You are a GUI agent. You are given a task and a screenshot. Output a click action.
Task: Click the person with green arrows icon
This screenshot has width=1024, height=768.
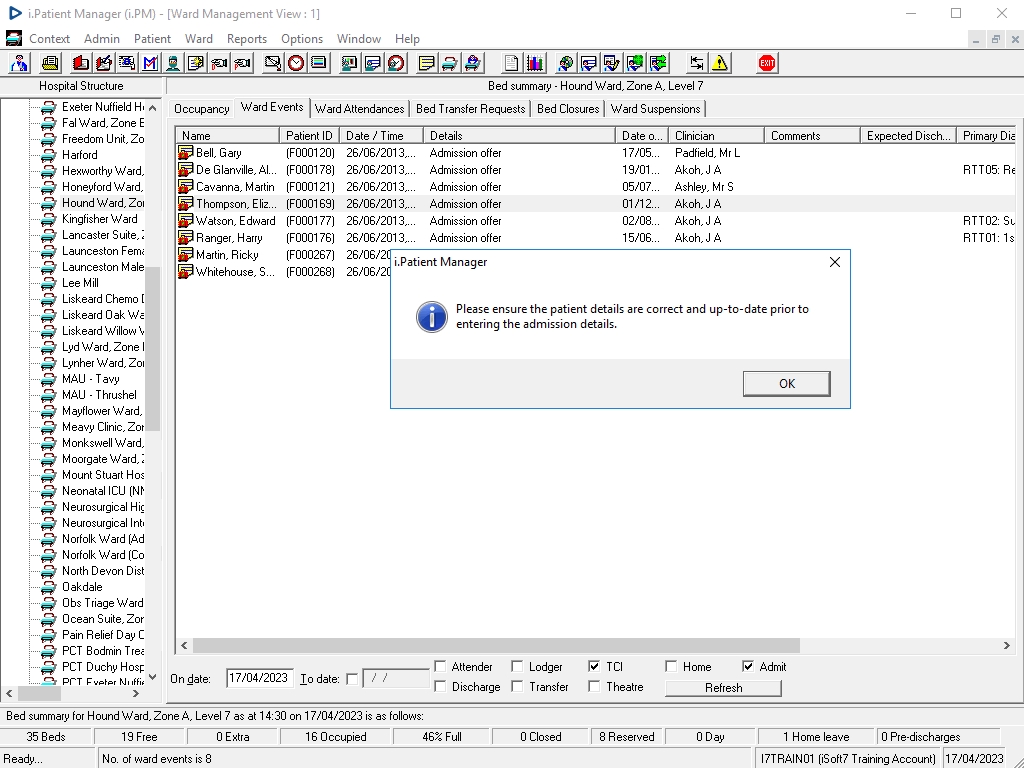[658, 63]
